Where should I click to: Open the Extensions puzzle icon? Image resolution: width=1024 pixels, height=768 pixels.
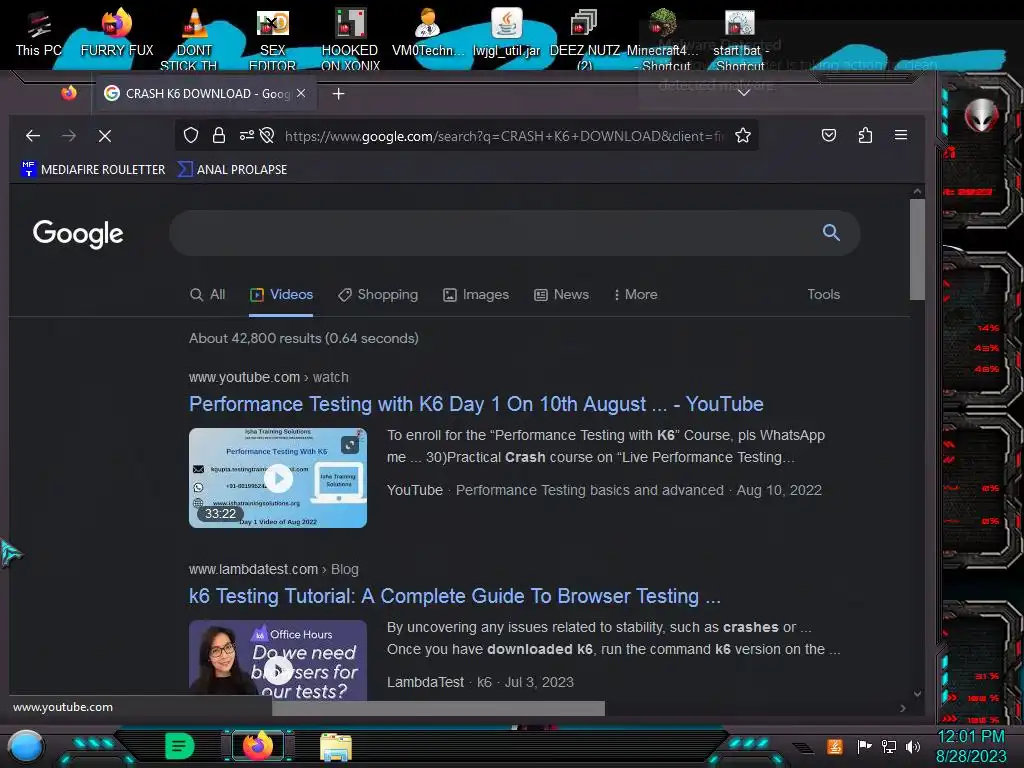point(865,135)
